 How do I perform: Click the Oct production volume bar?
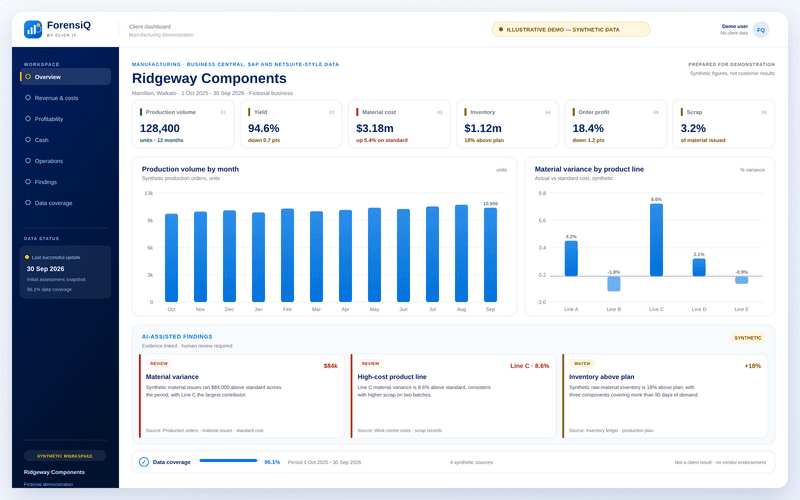tap(171, 258)
